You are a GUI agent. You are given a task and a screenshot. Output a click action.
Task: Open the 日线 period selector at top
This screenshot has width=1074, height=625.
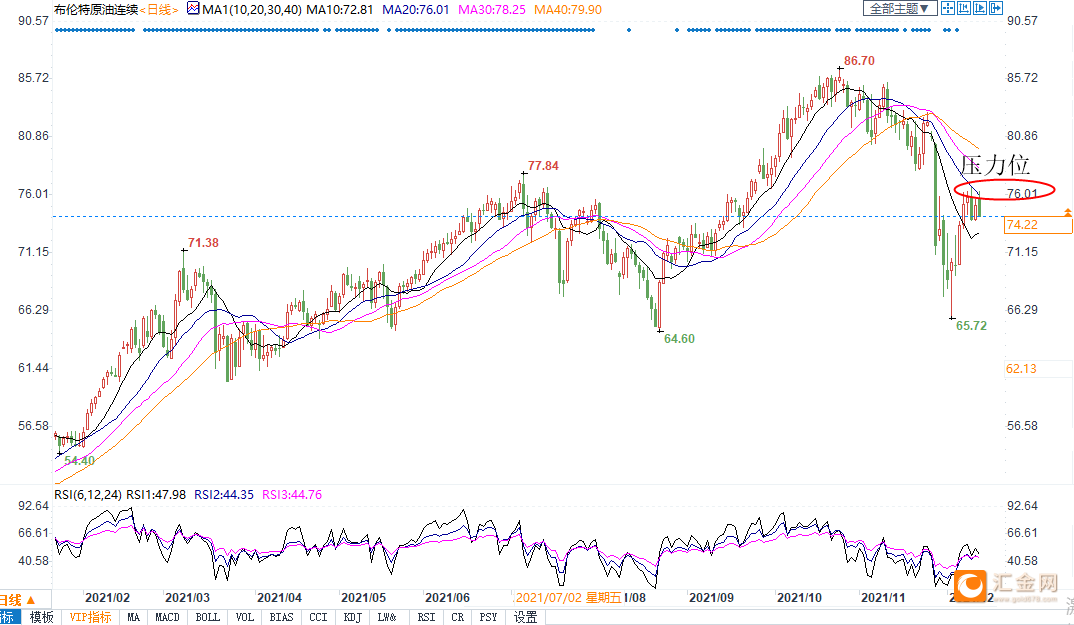[159, 10]
